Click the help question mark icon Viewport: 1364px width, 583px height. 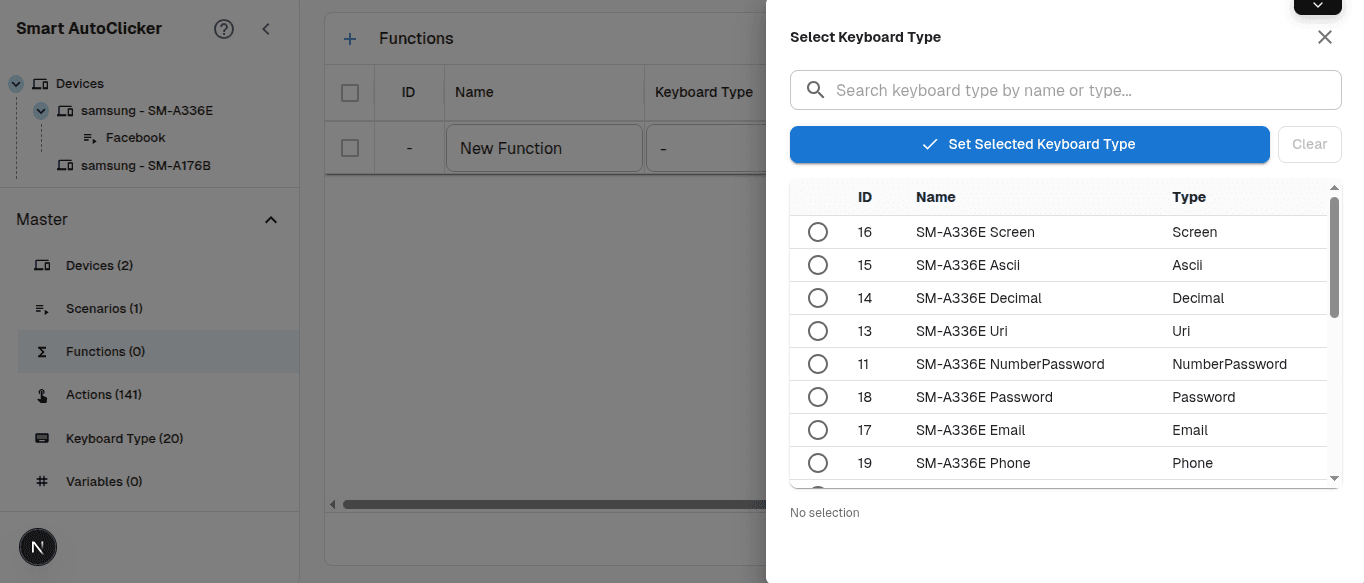pos(223,29)
